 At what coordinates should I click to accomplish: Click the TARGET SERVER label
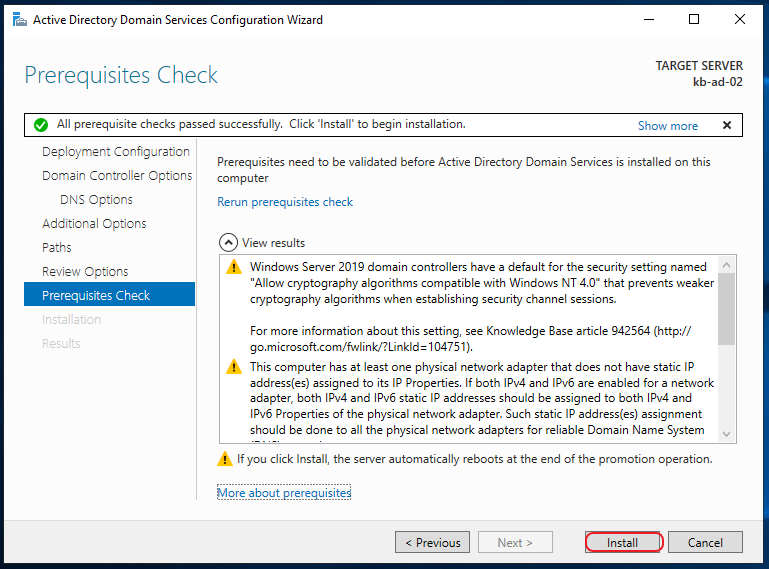point(699,66)
